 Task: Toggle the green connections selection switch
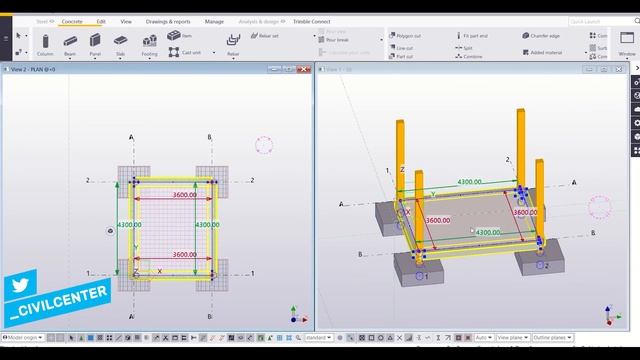(x=81, y=338)
